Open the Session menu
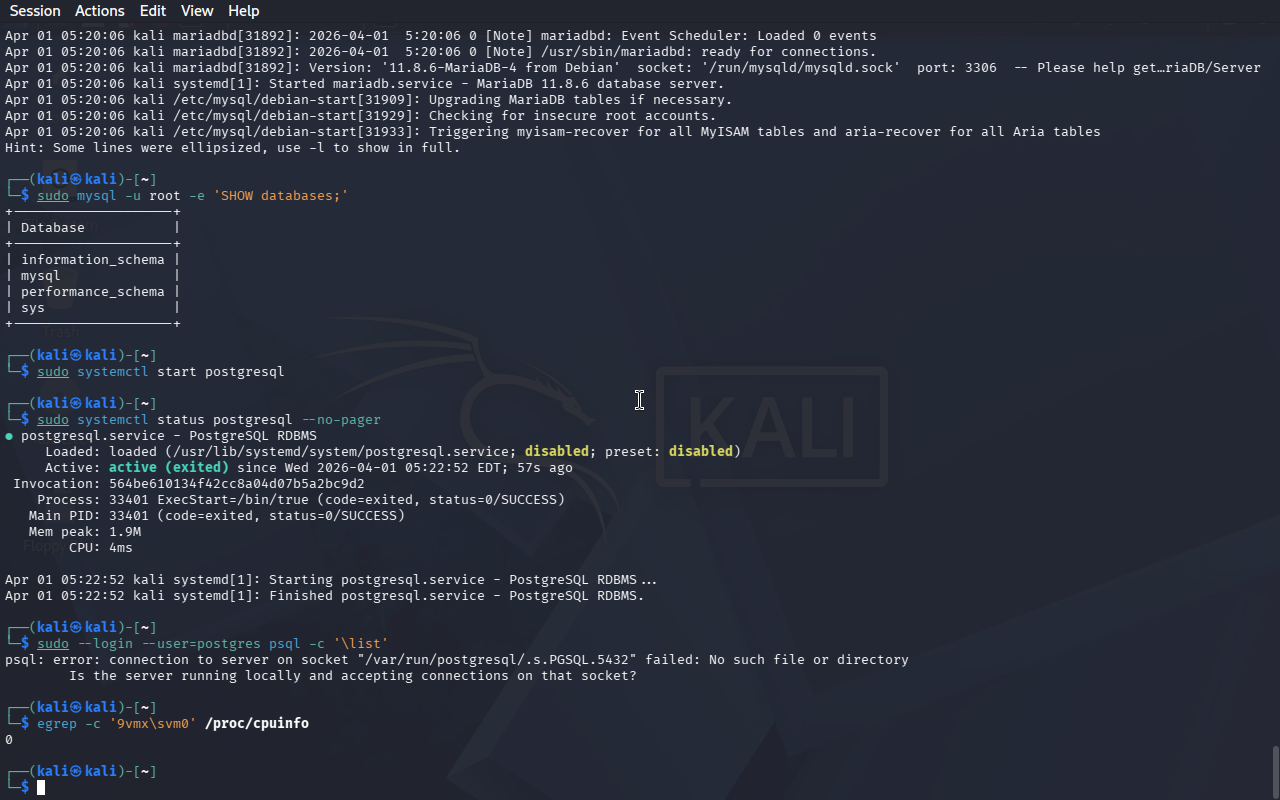This screenshot has width=1280, height=800. (35, 11)
